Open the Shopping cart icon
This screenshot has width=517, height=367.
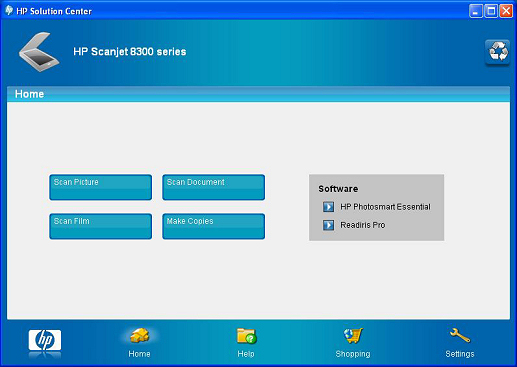[353, 335]
